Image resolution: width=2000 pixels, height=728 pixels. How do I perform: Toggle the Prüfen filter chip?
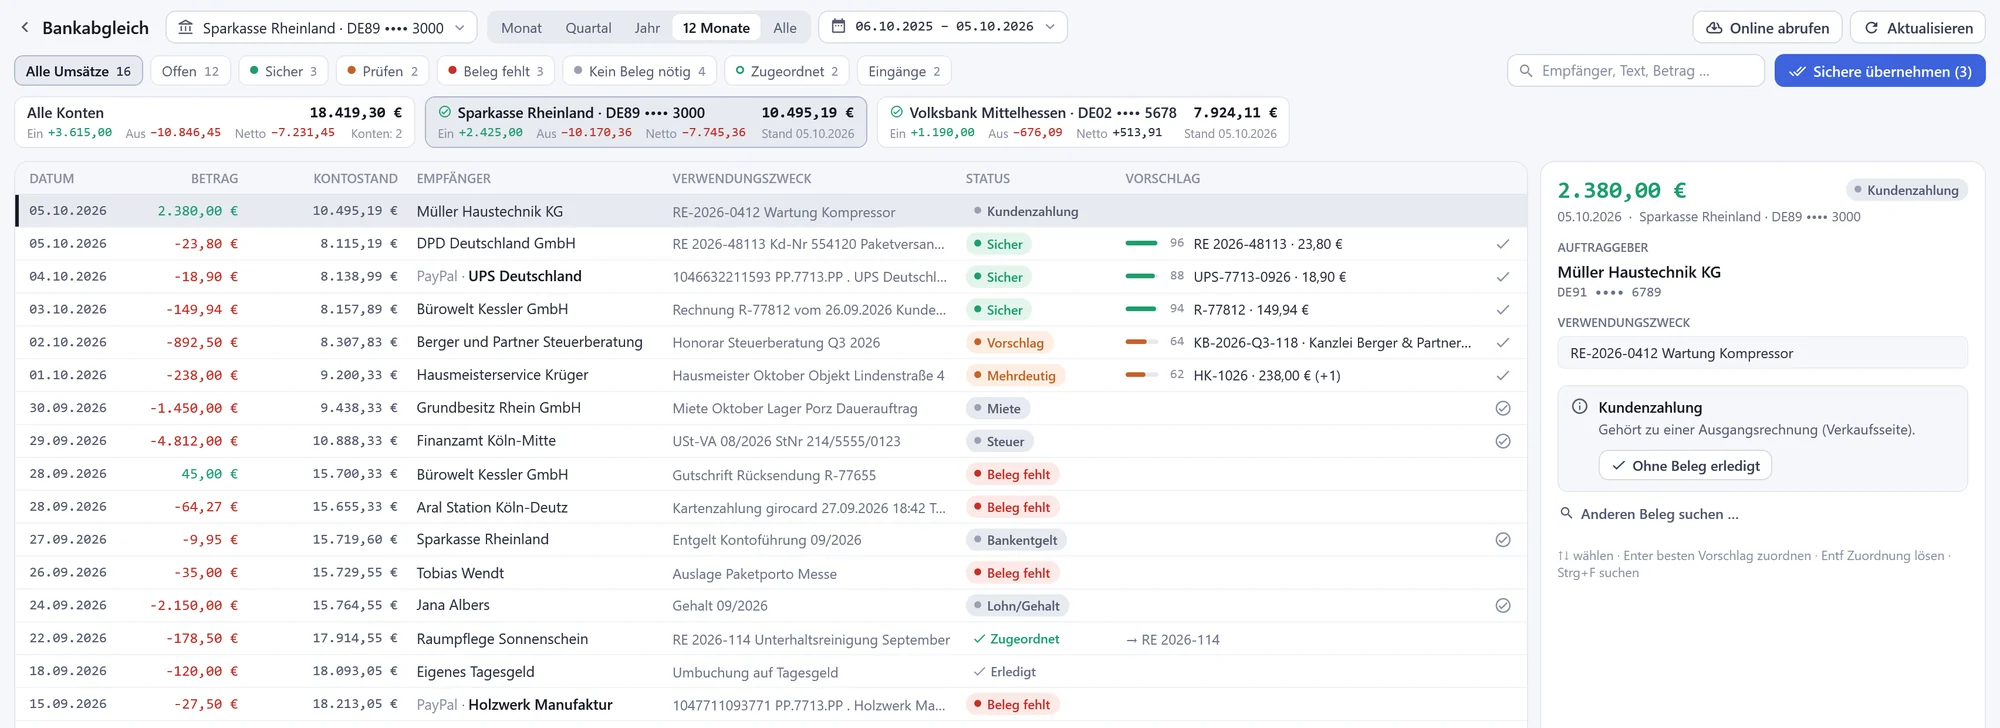(382, 71)
